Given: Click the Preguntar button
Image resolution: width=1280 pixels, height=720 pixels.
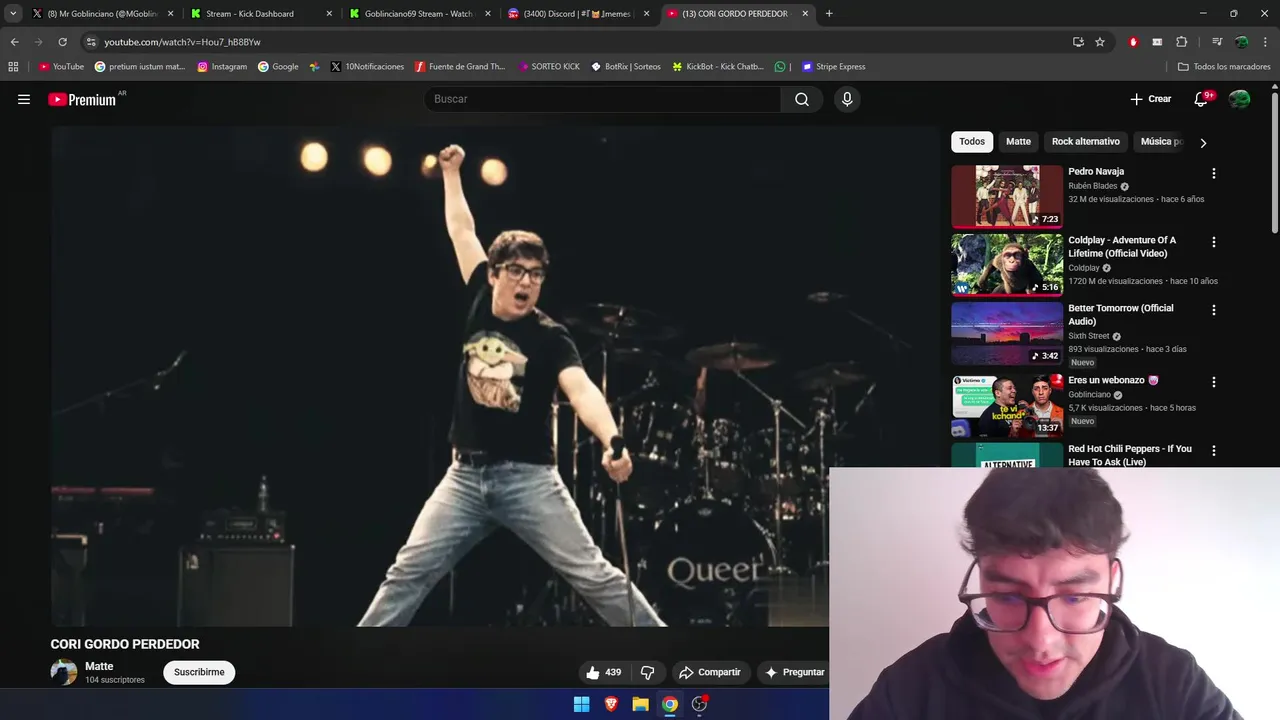Looking at the screenshot, I should click(794, 672).
